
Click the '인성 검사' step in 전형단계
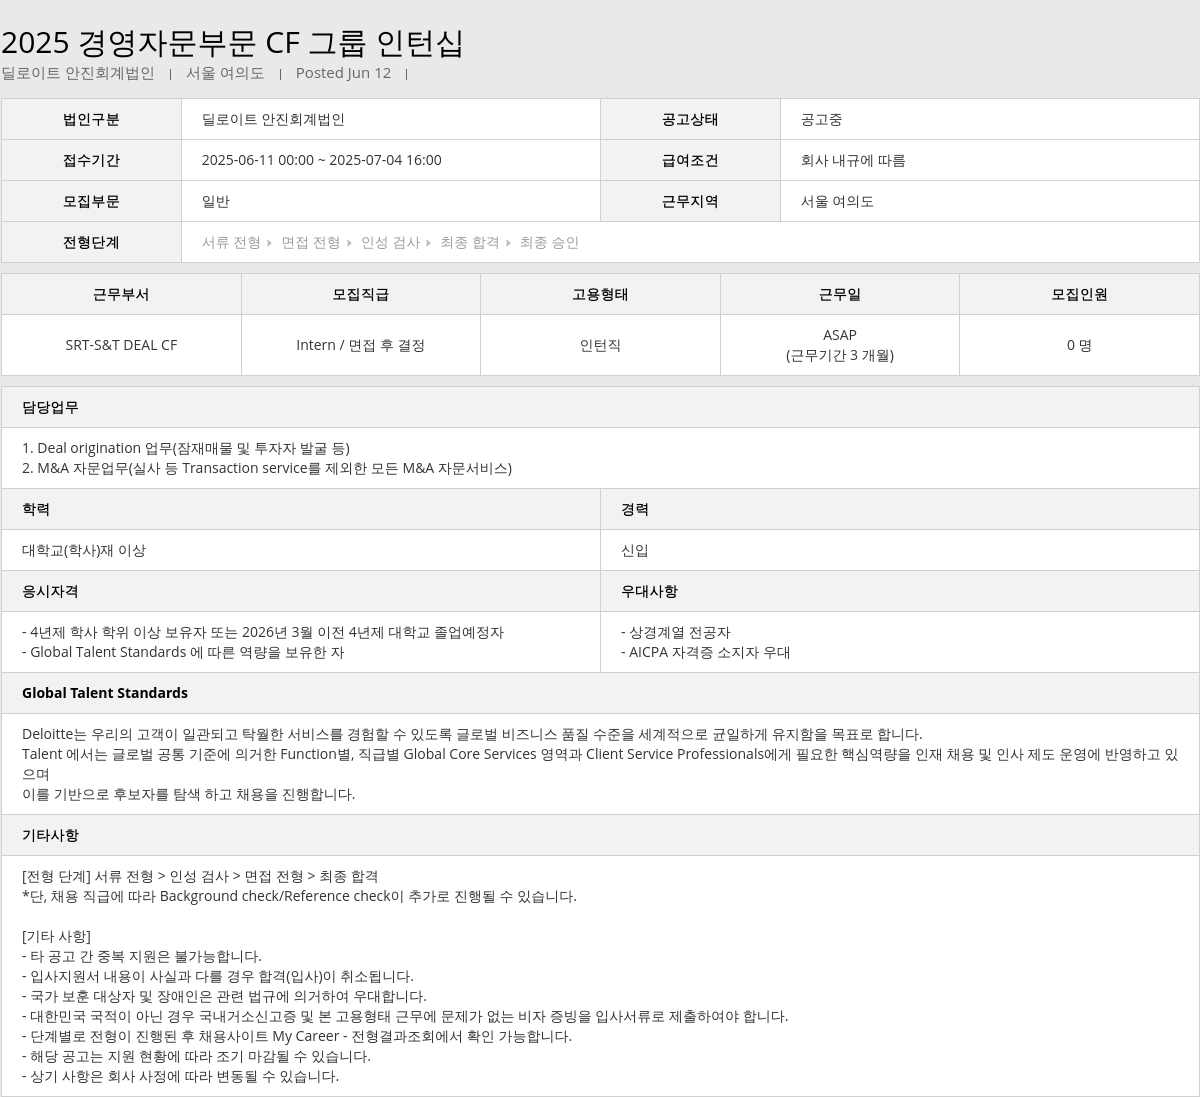tap(390, 242)
